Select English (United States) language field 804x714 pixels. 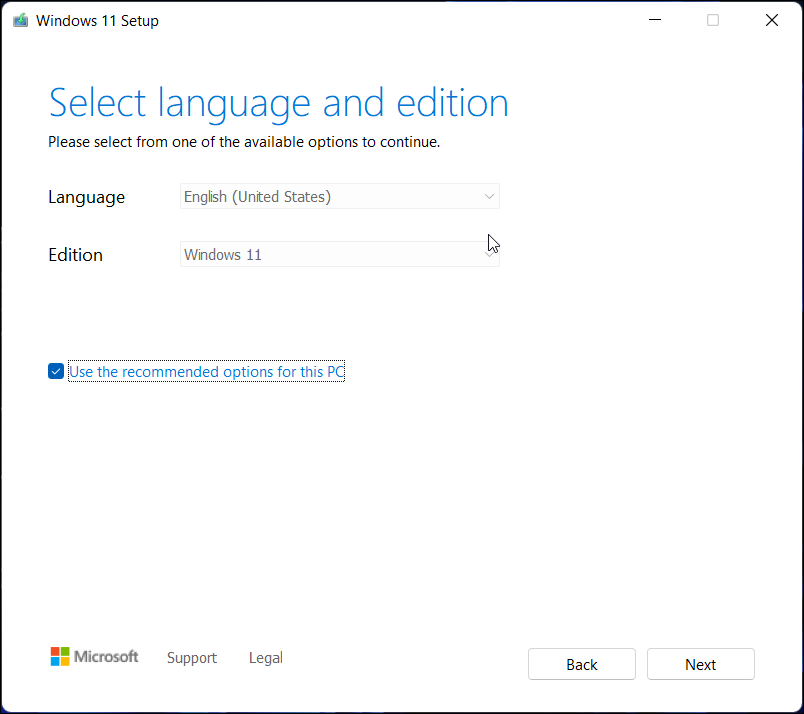[x=340, y=196]
